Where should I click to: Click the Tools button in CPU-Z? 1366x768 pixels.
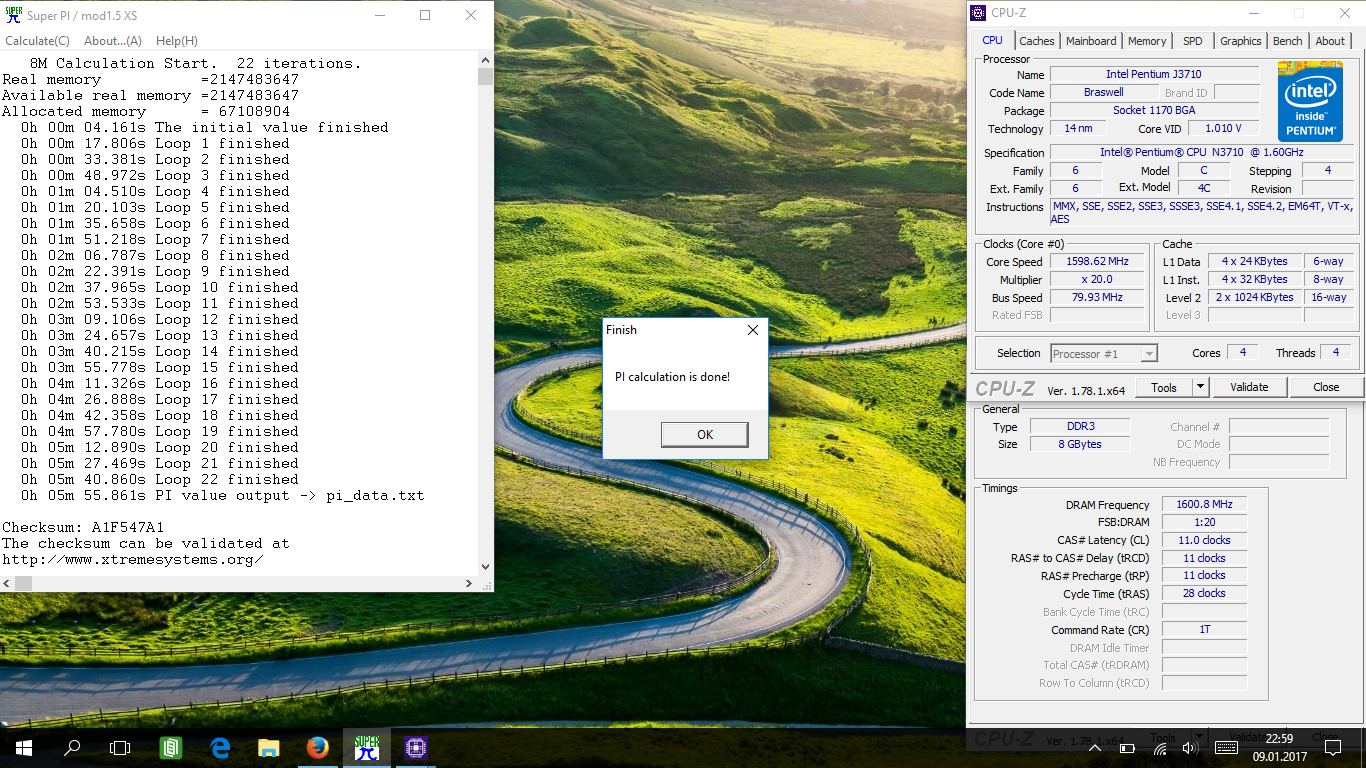coord(1164,387)
